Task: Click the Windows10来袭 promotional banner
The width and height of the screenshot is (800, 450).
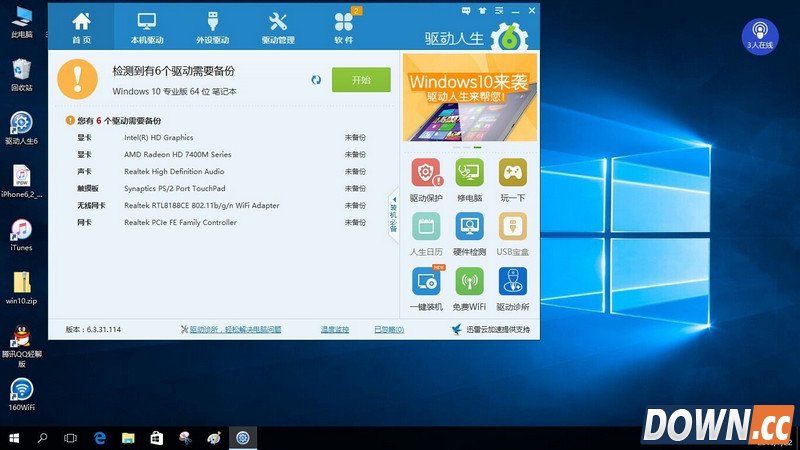Action: click(469, 98)
